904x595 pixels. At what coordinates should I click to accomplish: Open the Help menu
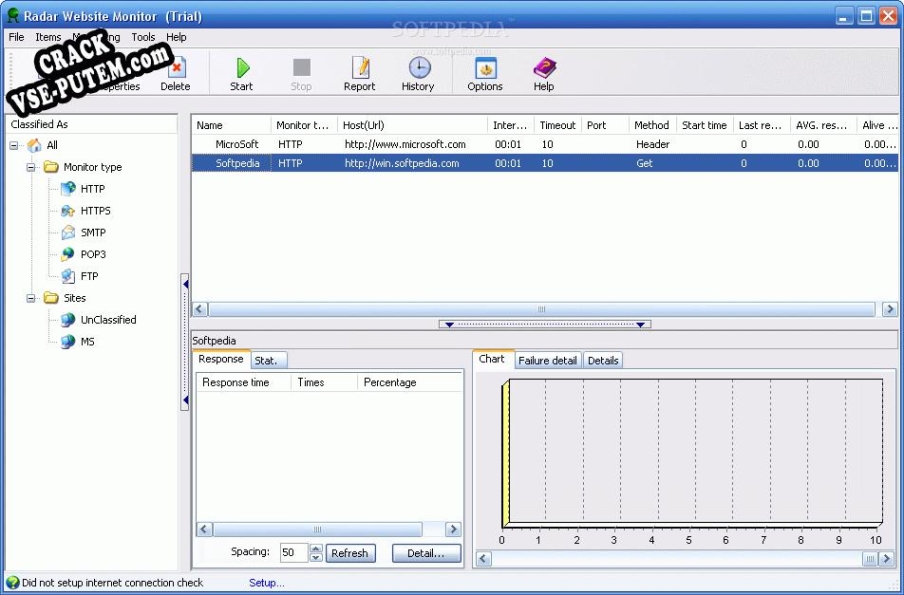coord(176,37)
